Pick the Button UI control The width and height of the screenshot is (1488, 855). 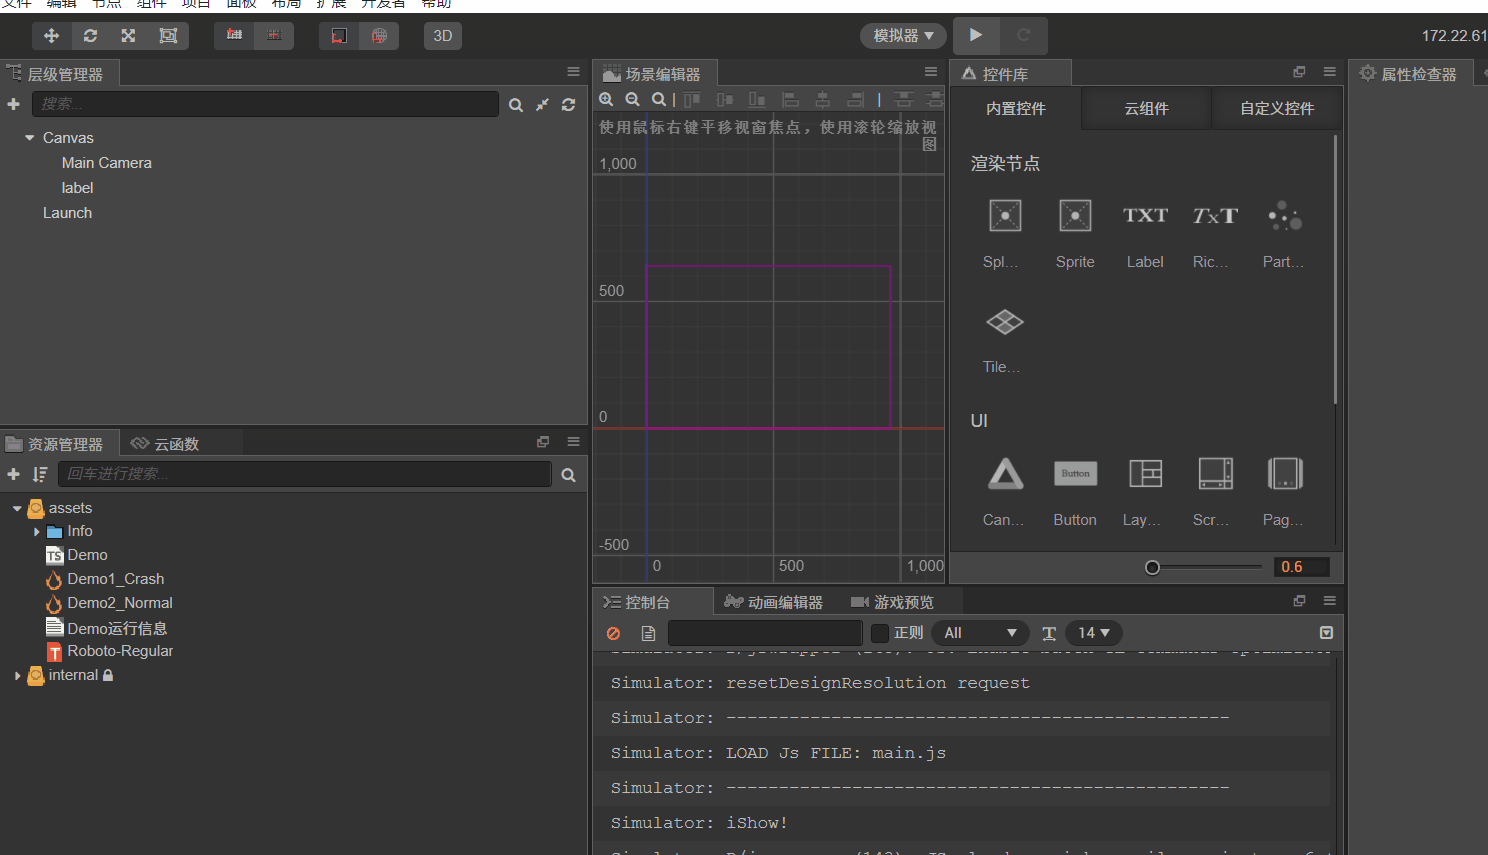[x=1075, y=474]
